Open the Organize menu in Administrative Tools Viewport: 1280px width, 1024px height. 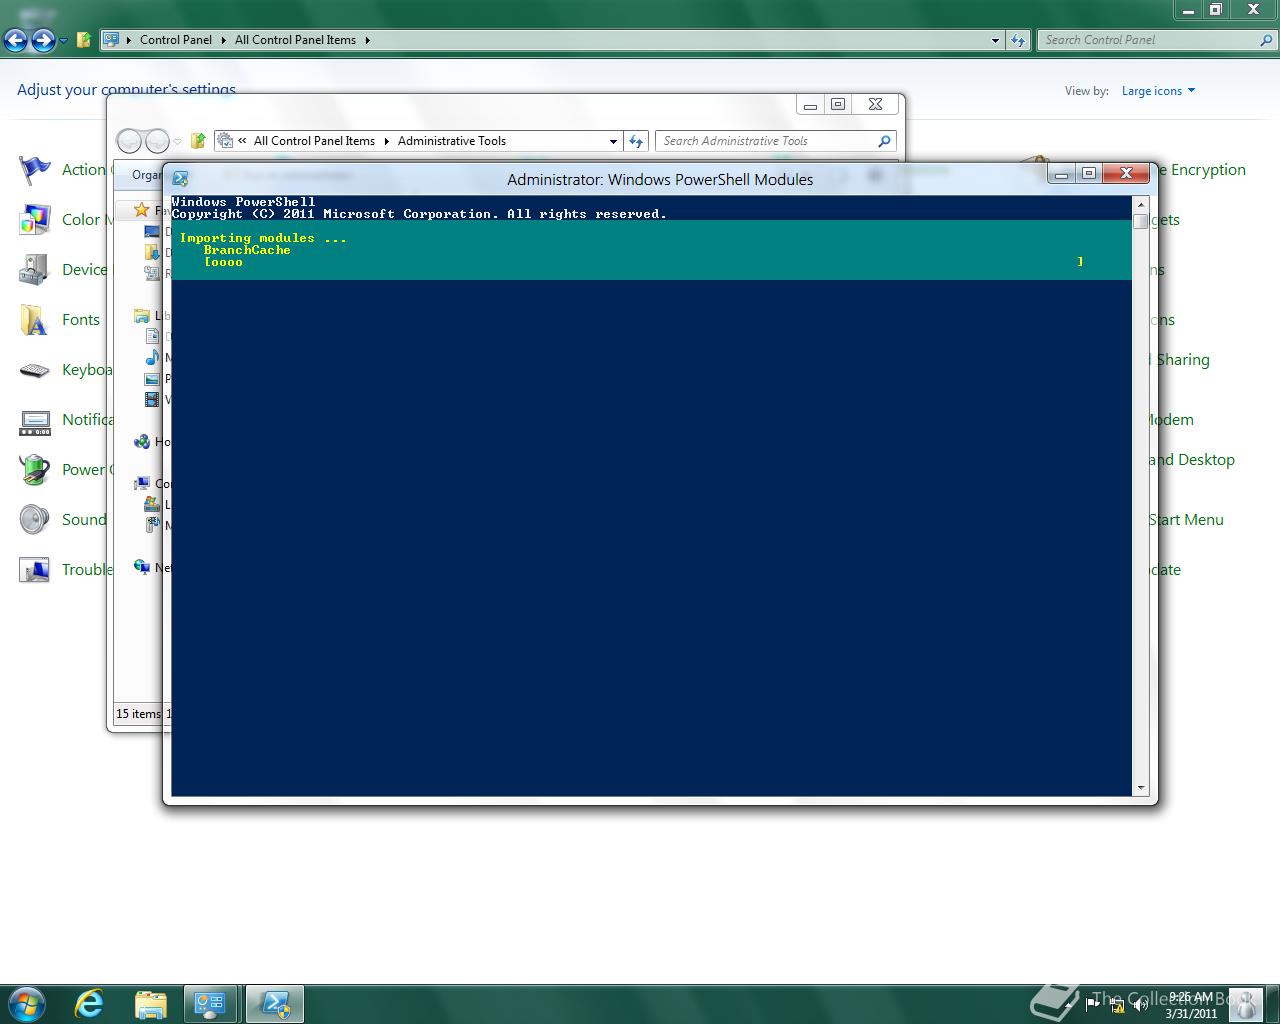click(146, 175)
